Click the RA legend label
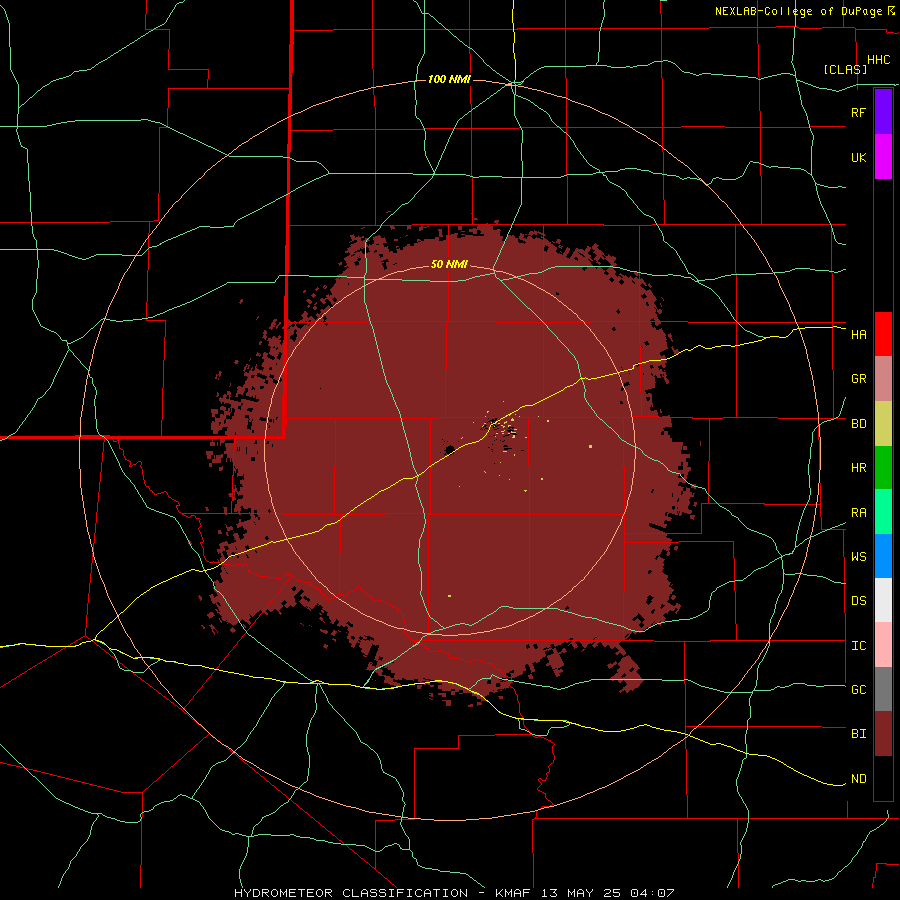 click(858, 513)
